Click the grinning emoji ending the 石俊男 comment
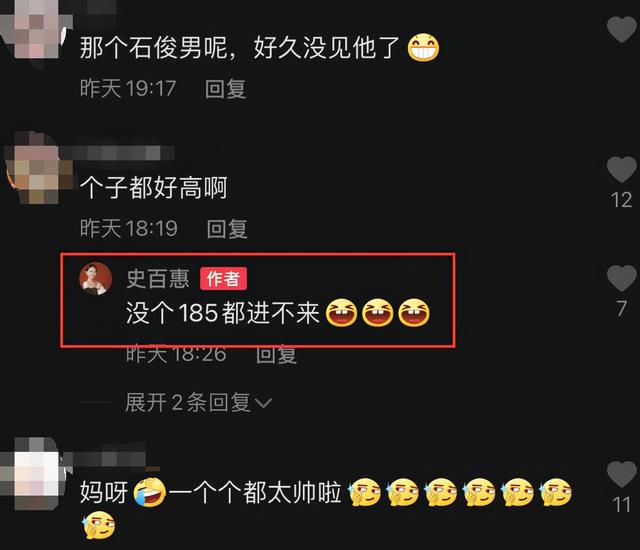The width and height of the screenshot is (640, 550). 423,48
